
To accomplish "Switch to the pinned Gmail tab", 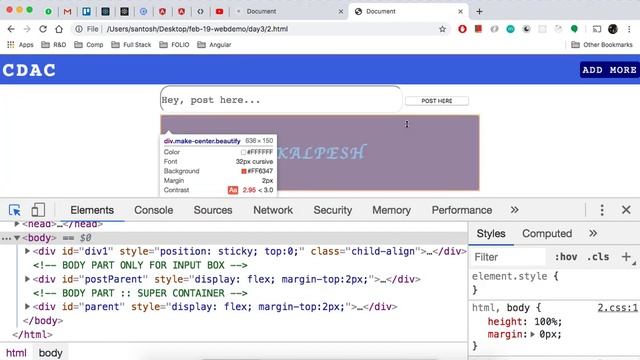I will point(67,11).
